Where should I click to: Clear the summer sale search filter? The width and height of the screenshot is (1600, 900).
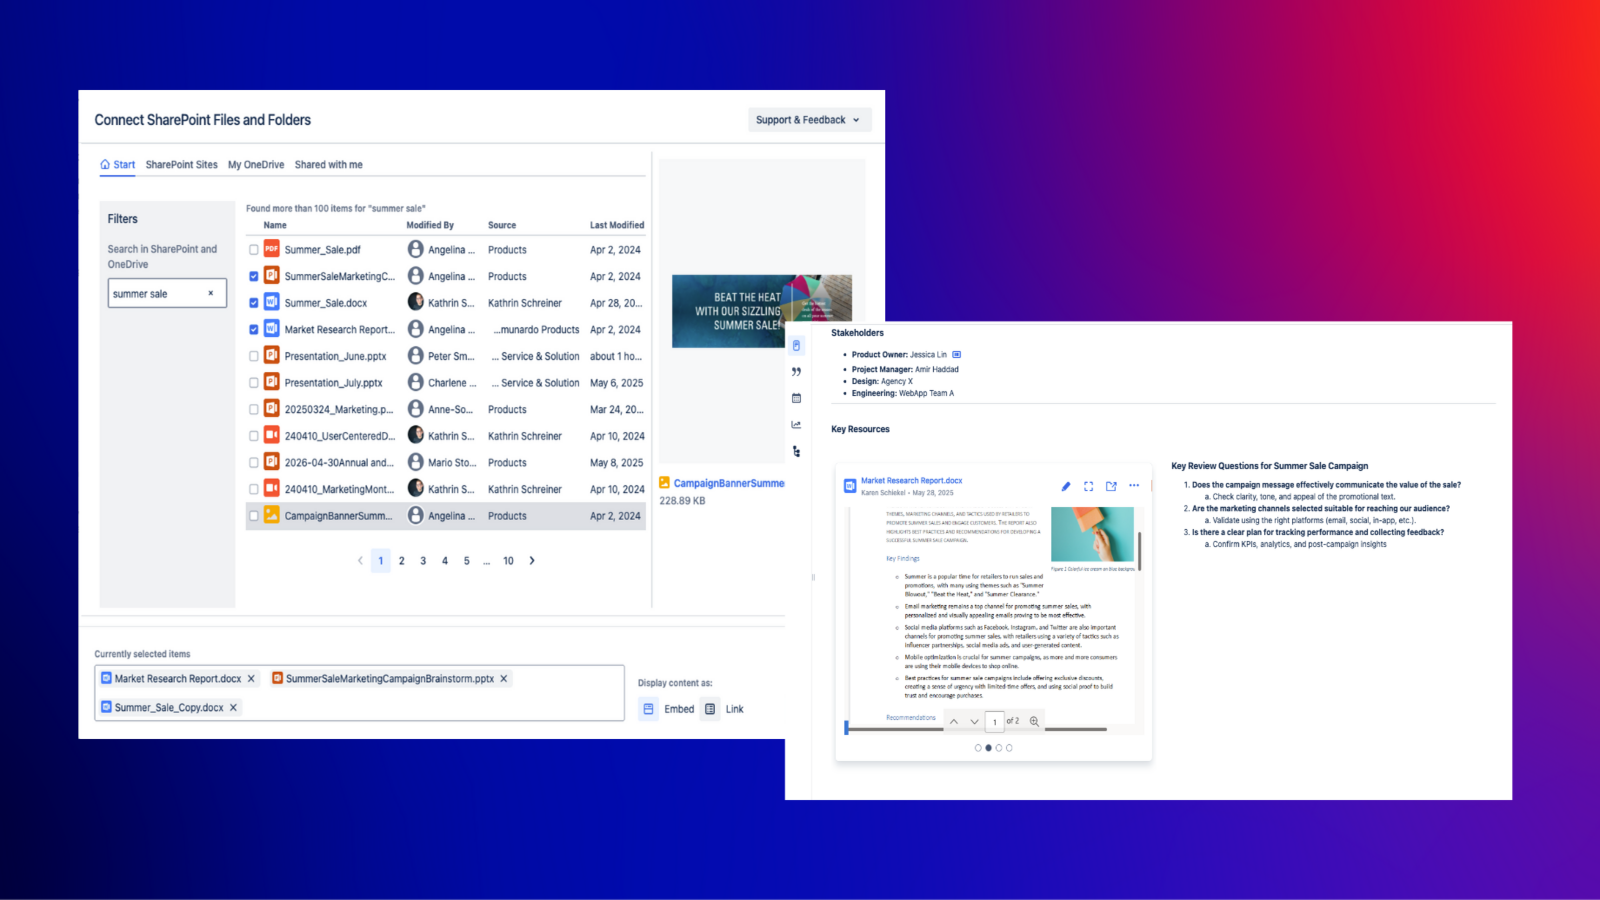(x=210, y=293)
